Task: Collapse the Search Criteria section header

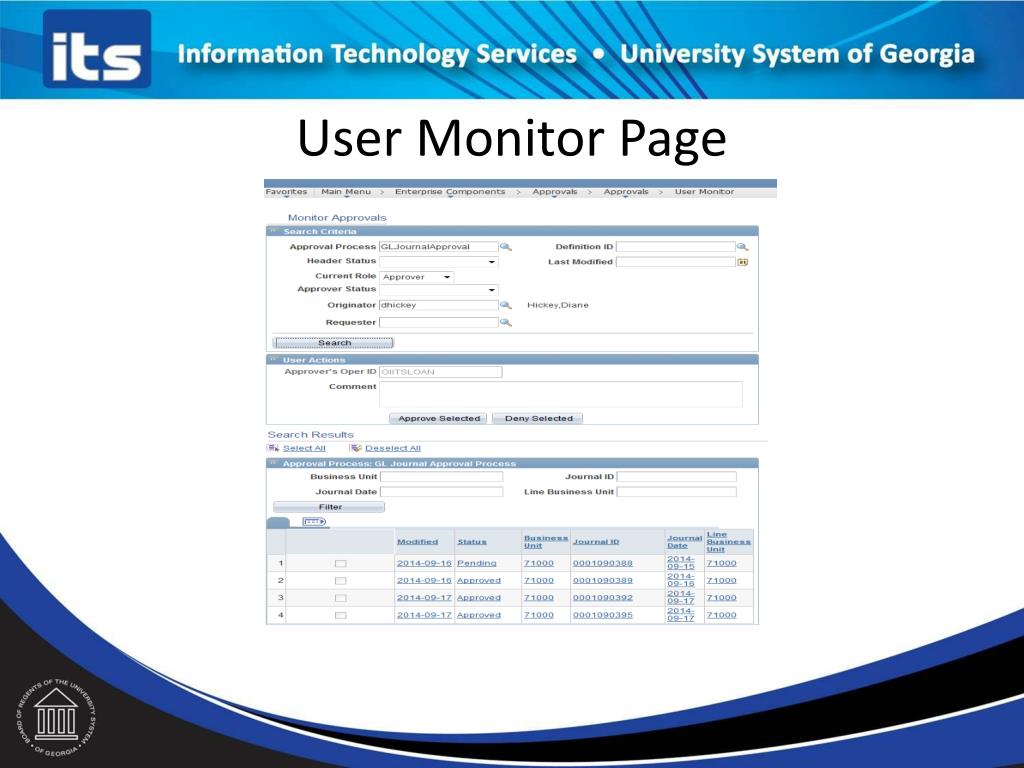Action: click(274, 231)
